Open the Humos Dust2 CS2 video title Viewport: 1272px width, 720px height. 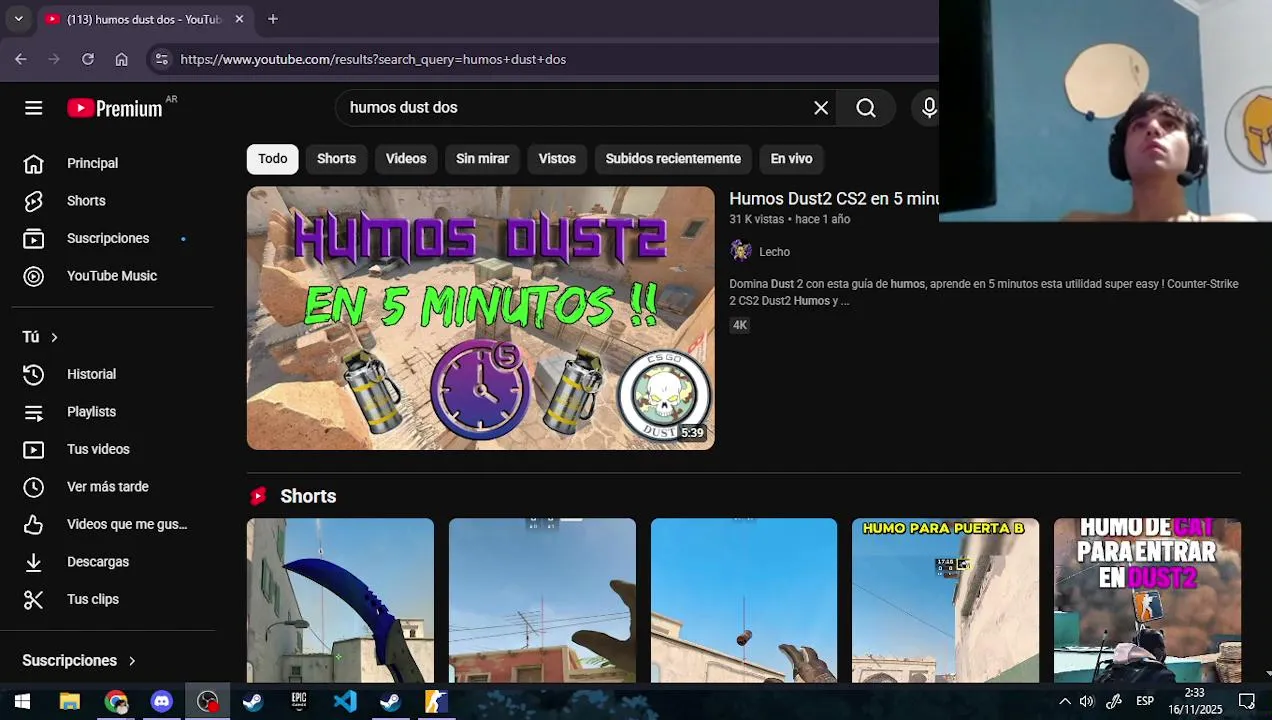[x=833, y=199]
